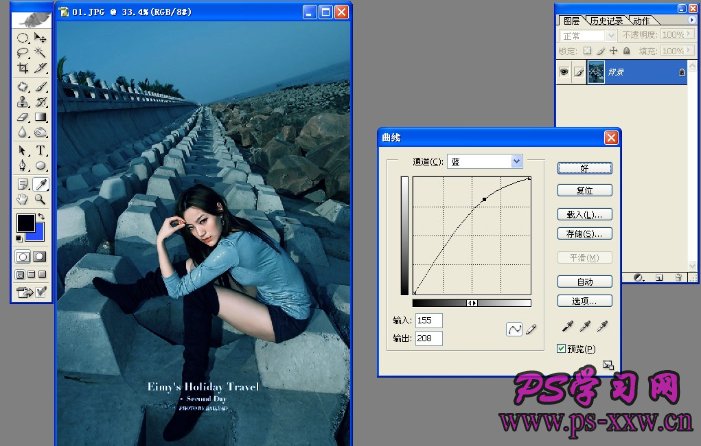Viewport: 701px width, 446px height.
Task: Switch to Full Screen with menu bar mode
Action: coord(31,274)
